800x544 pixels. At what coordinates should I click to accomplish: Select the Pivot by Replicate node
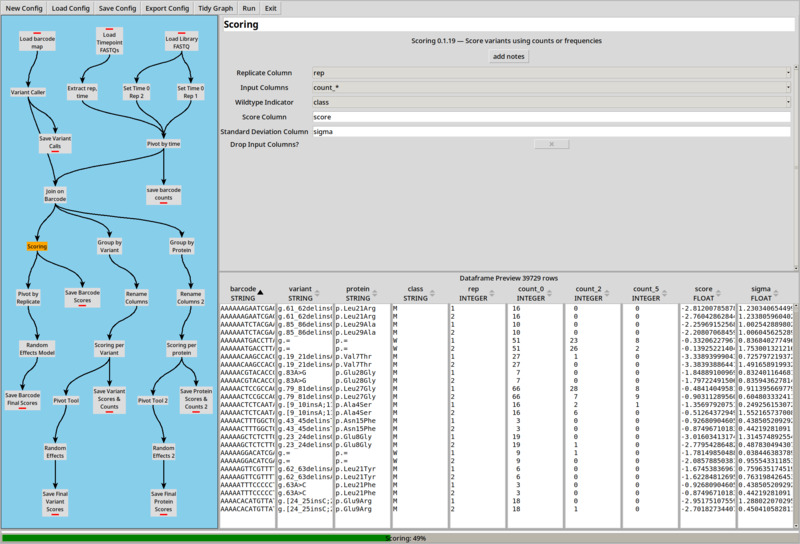[28, 298]
